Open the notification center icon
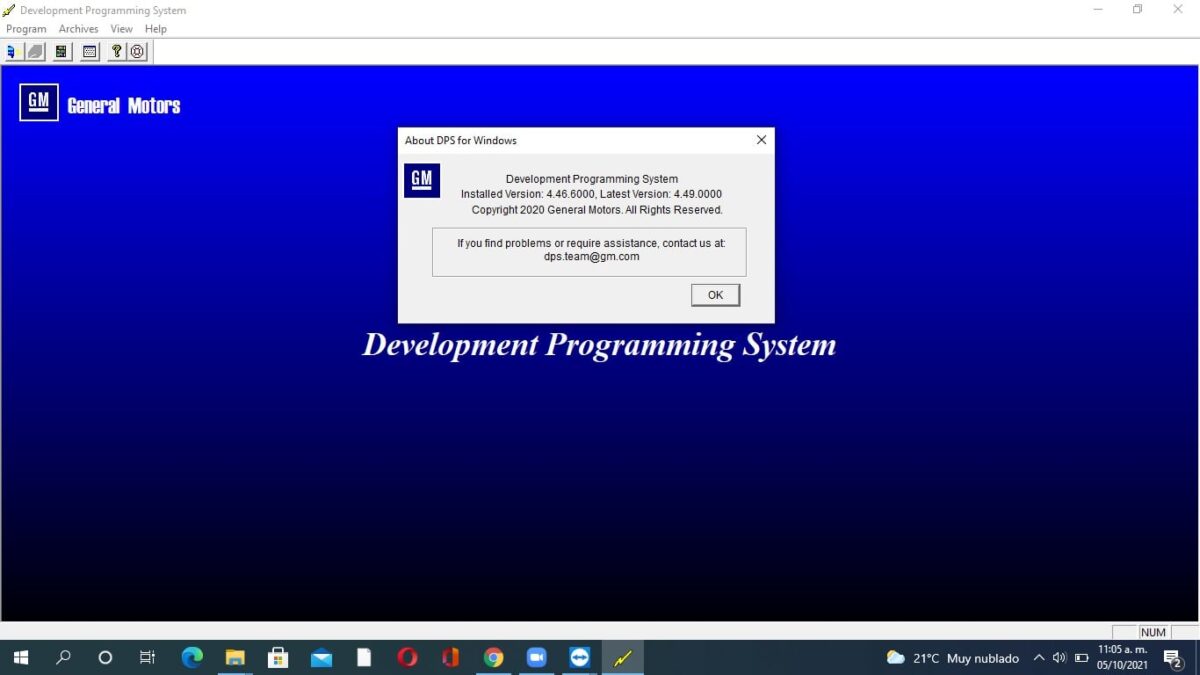Image resolution: width=1200 pixels, height=675 pixels. (x=1173, y=658)
